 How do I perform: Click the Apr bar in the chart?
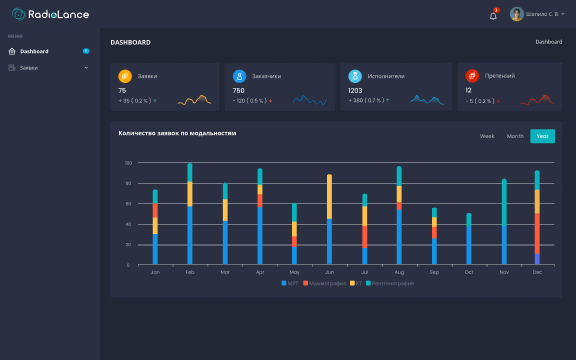(260, 216)
